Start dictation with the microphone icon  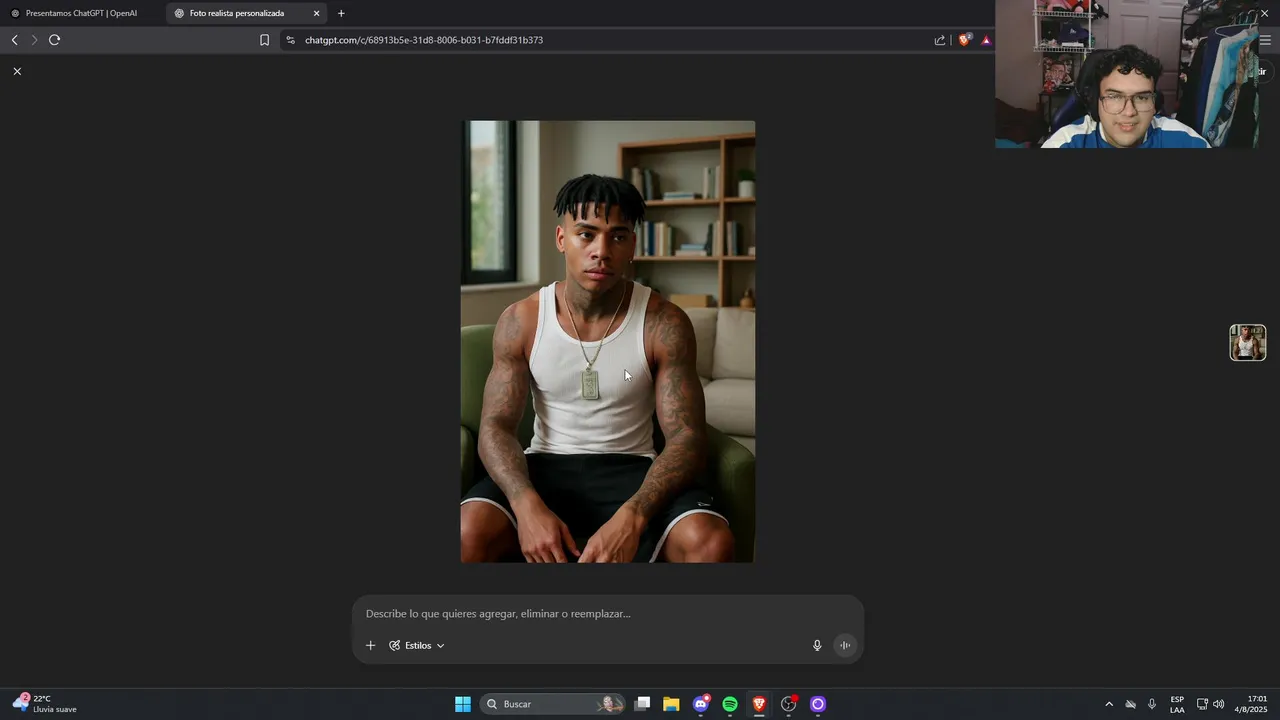(x=817, y=645)
